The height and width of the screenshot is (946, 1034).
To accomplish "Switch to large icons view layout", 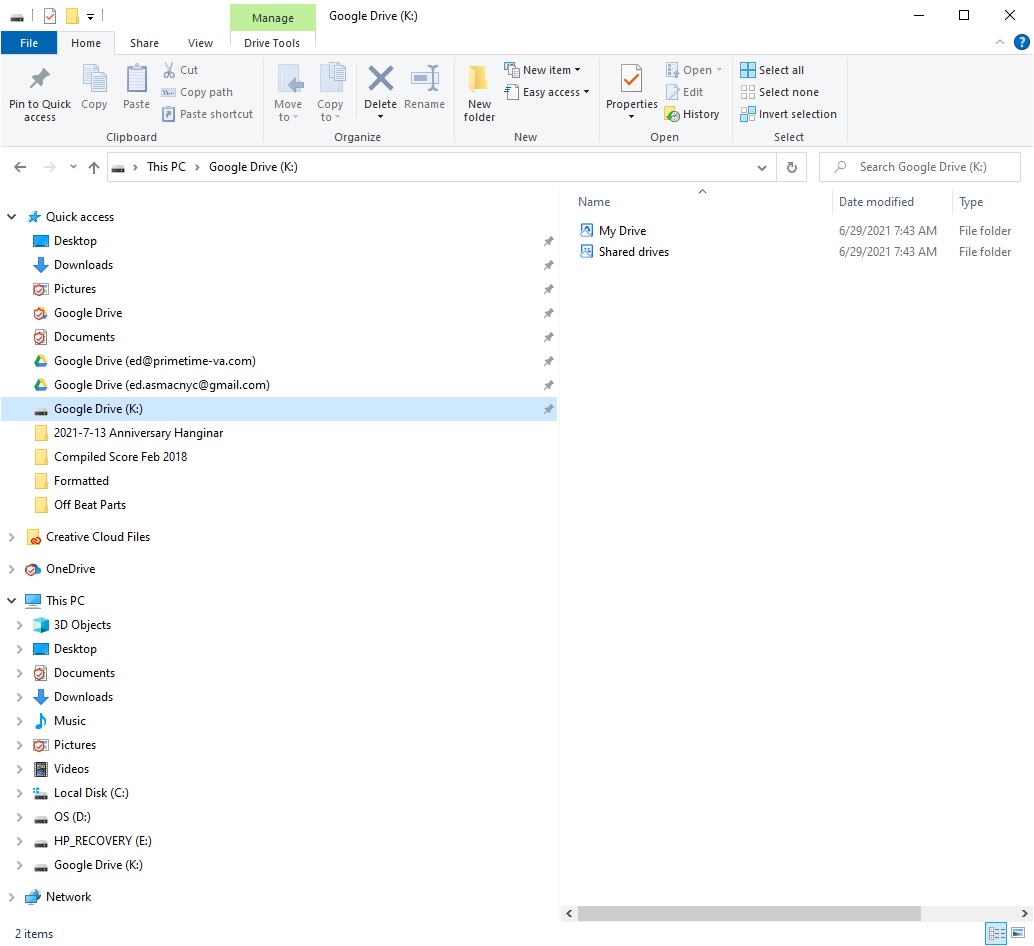I will [x=1018, y=933].
